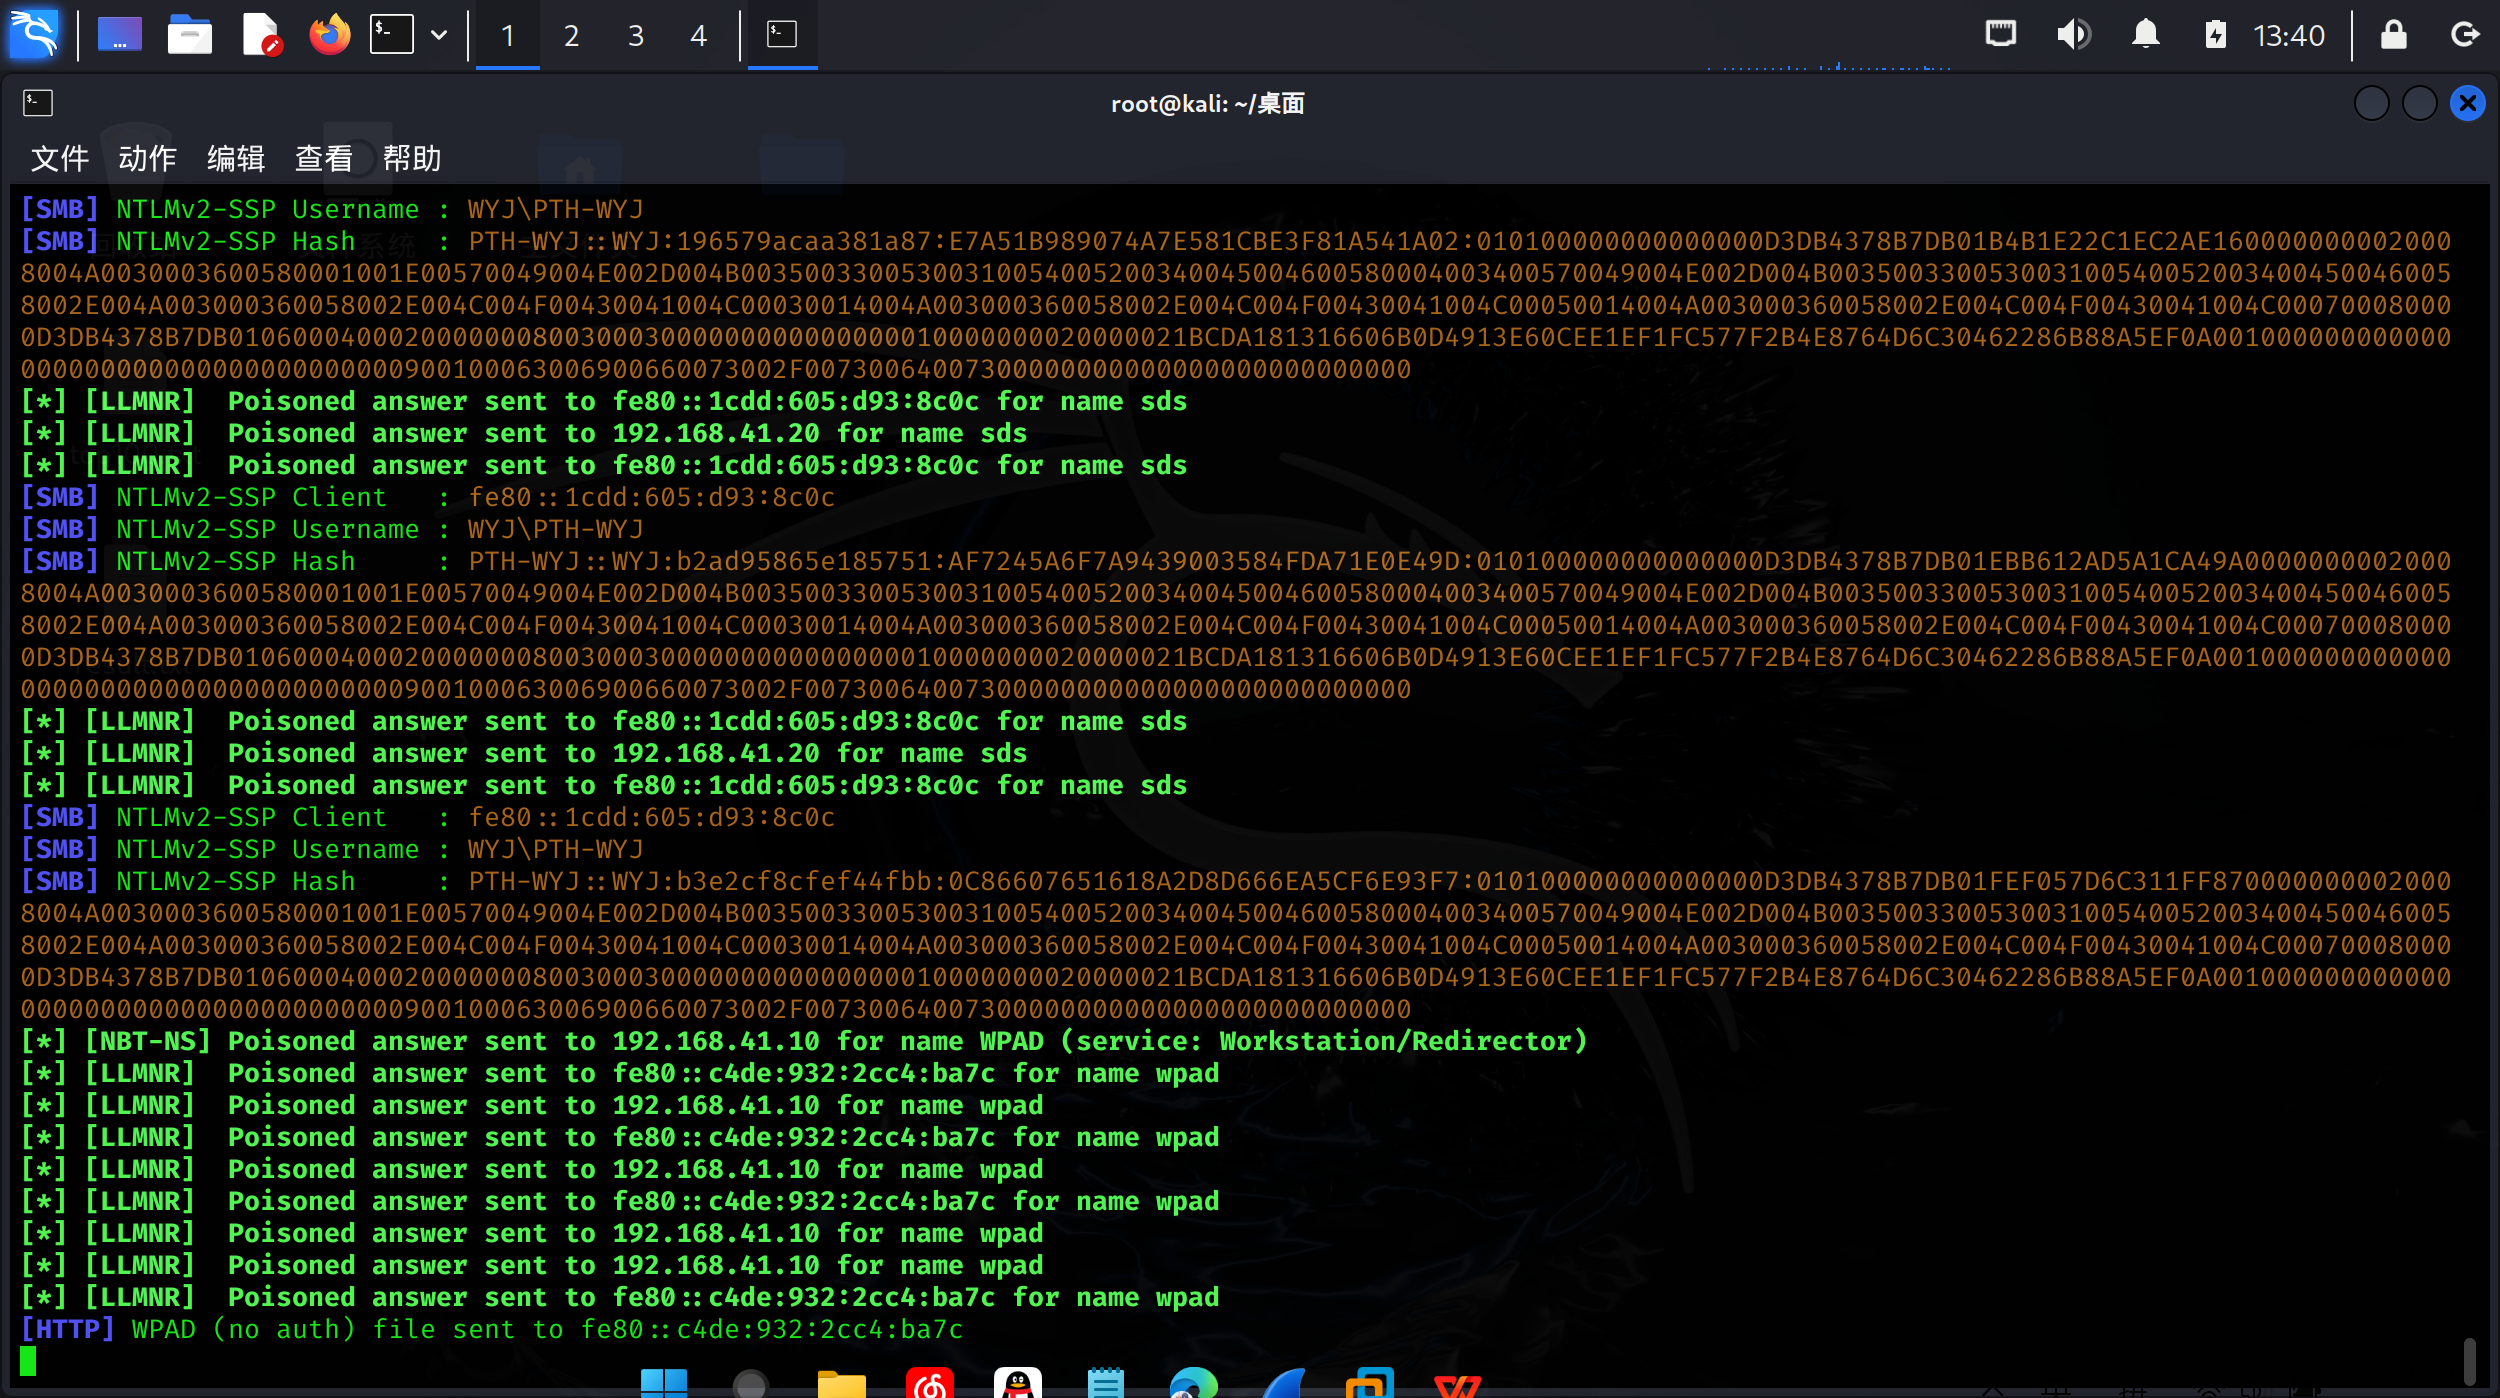Open the notifications bell icon

pos(2145,35)
